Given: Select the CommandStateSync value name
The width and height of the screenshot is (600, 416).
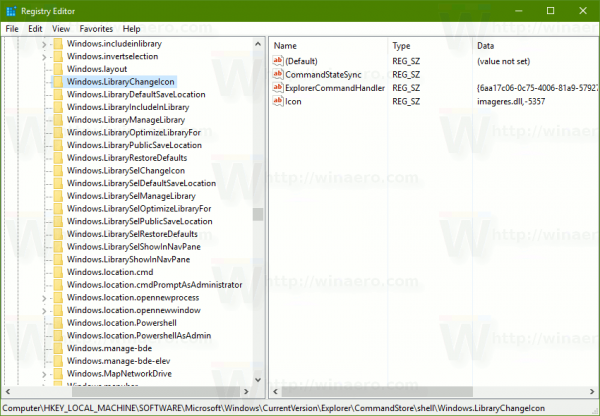Looking at the screenshot, I should [323, 75].
